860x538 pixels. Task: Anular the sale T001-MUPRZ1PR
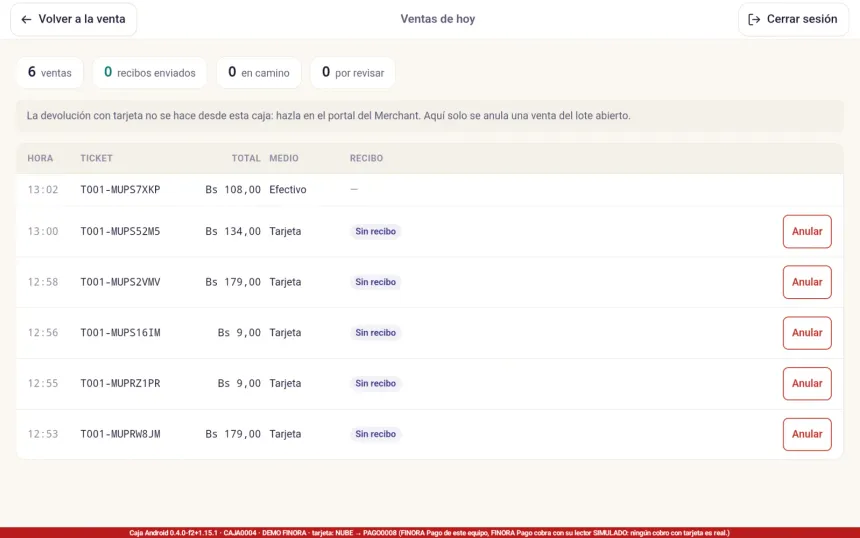click(807, 383)
